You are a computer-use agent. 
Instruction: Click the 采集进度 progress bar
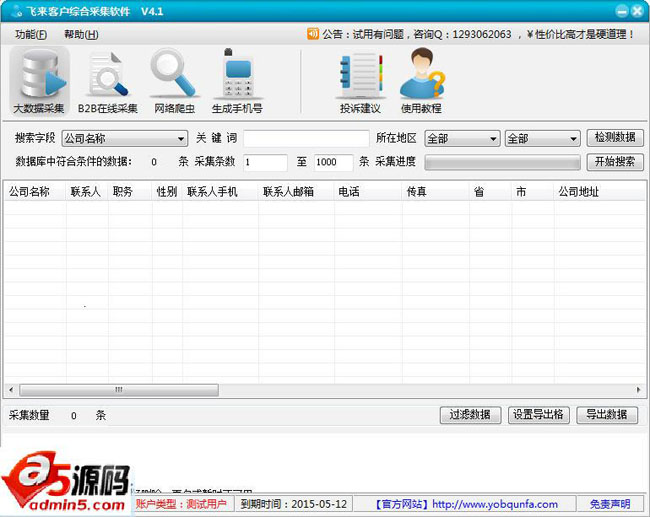point(502,163)
